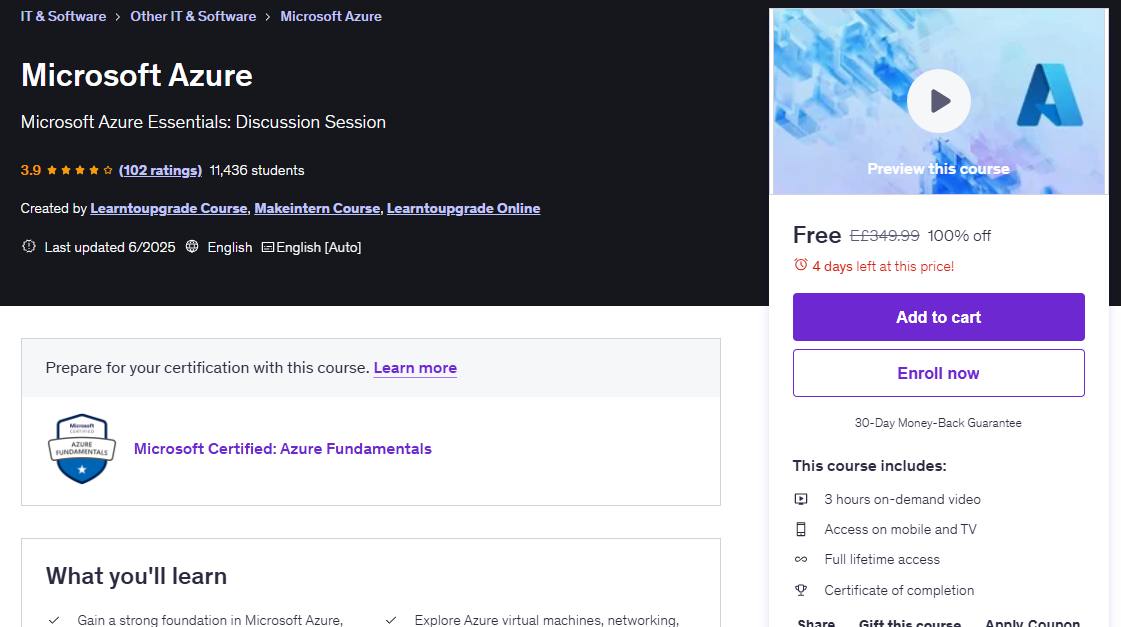The width and height of the screenshot is (1121, 627).
Task: Open the Learn more certification link
Action: (x=415, y=367)
